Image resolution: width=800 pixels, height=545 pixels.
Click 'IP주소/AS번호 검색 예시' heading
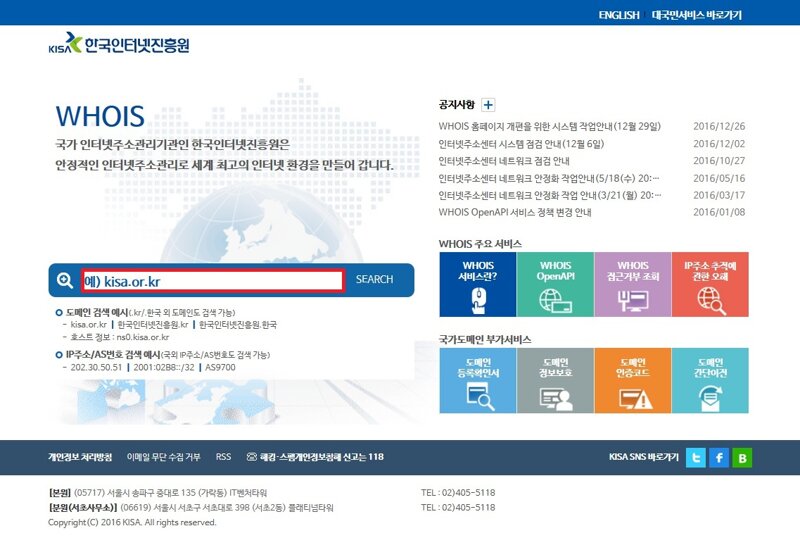(113, 354)
